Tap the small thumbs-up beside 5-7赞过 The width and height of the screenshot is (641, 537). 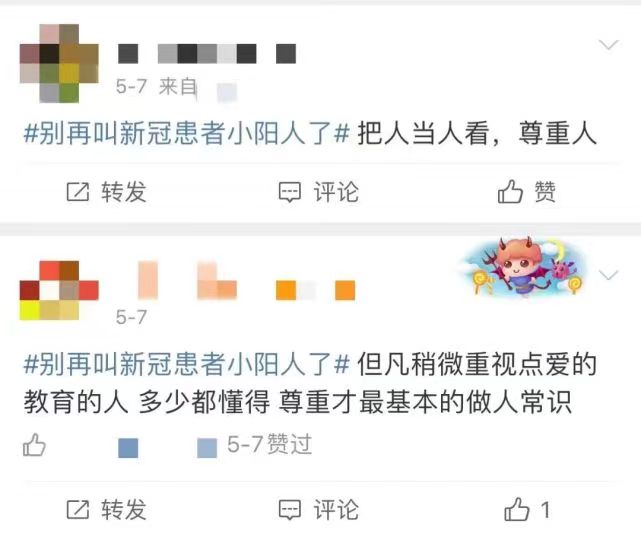34,445
